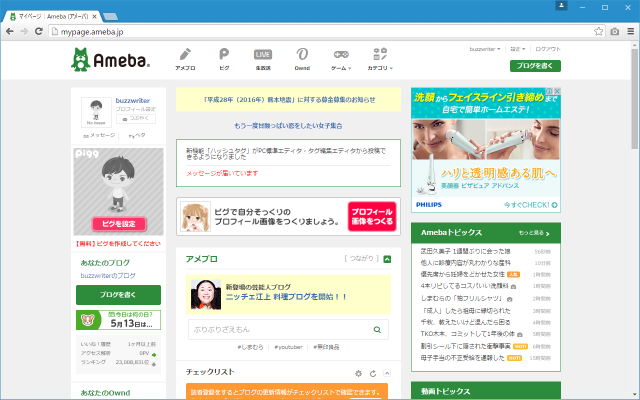Click the #youtuber hashtag
Viewport: 640px width, 400px height.
coord(288,347)
